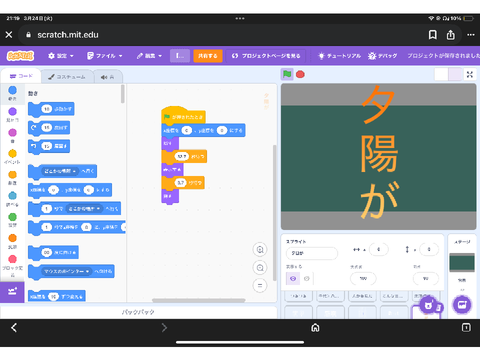Screen dimensions: 480x360
Task: Click the Scratch logo
Action: [20, 56]
